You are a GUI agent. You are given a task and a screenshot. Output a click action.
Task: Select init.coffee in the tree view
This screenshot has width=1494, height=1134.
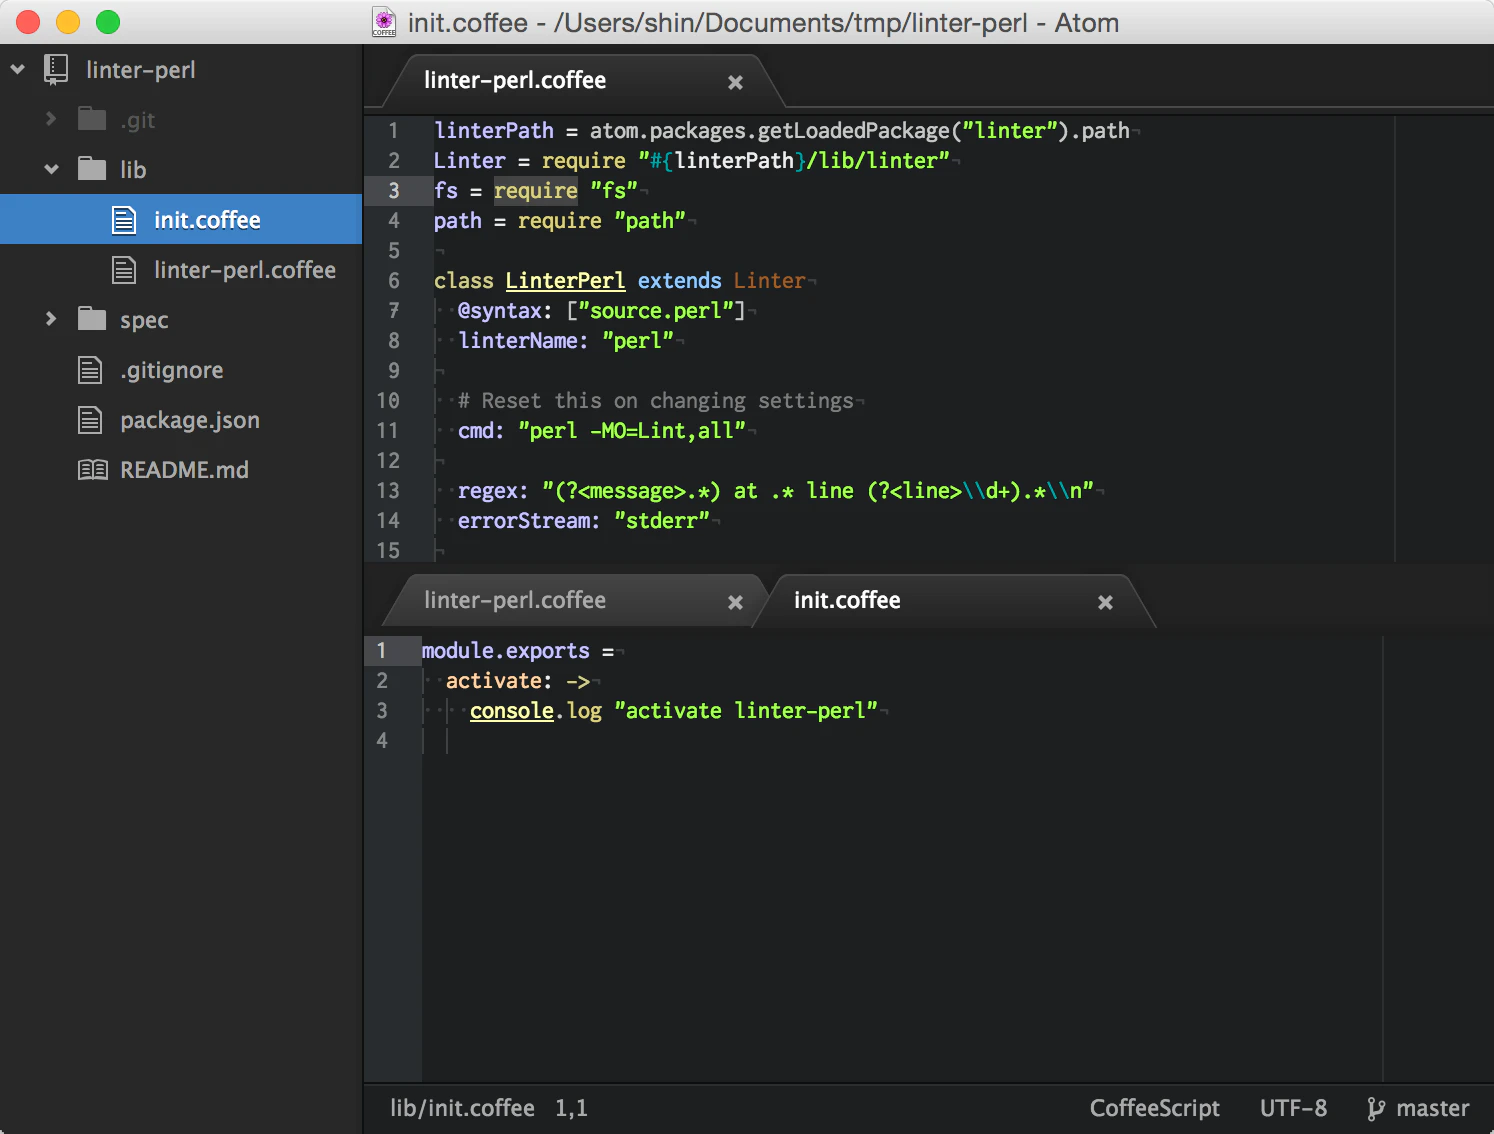pyautogui.click(x=181, y=220)
